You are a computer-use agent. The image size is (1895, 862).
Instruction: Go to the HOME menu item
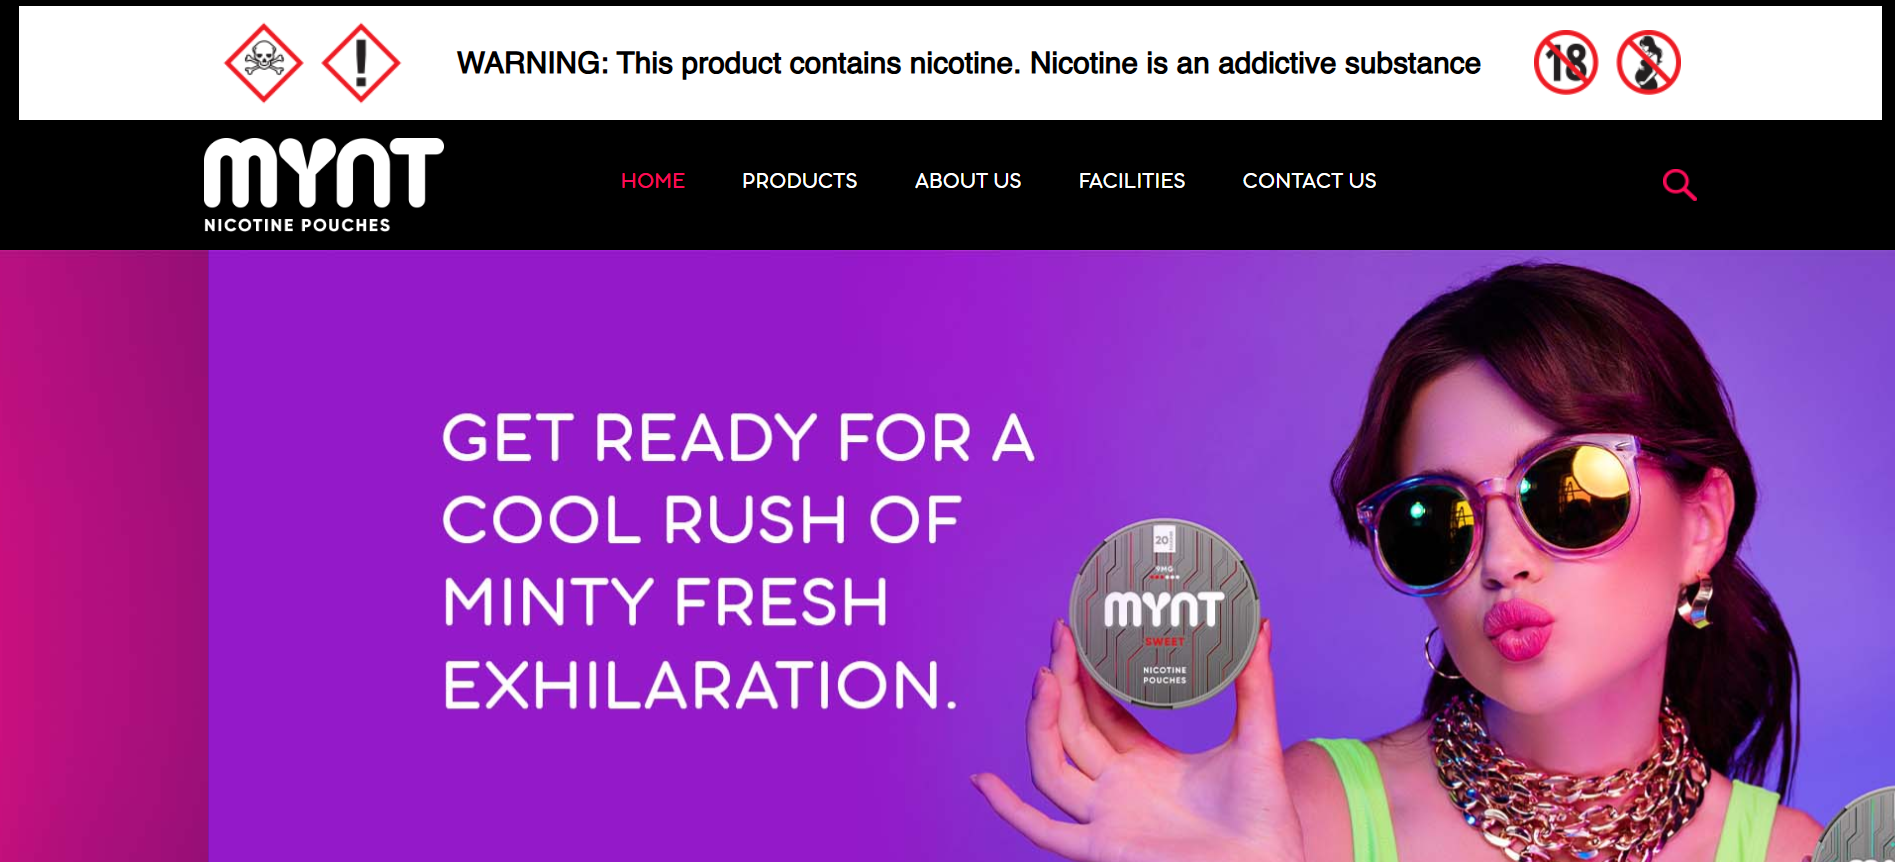tap(653, 181)
